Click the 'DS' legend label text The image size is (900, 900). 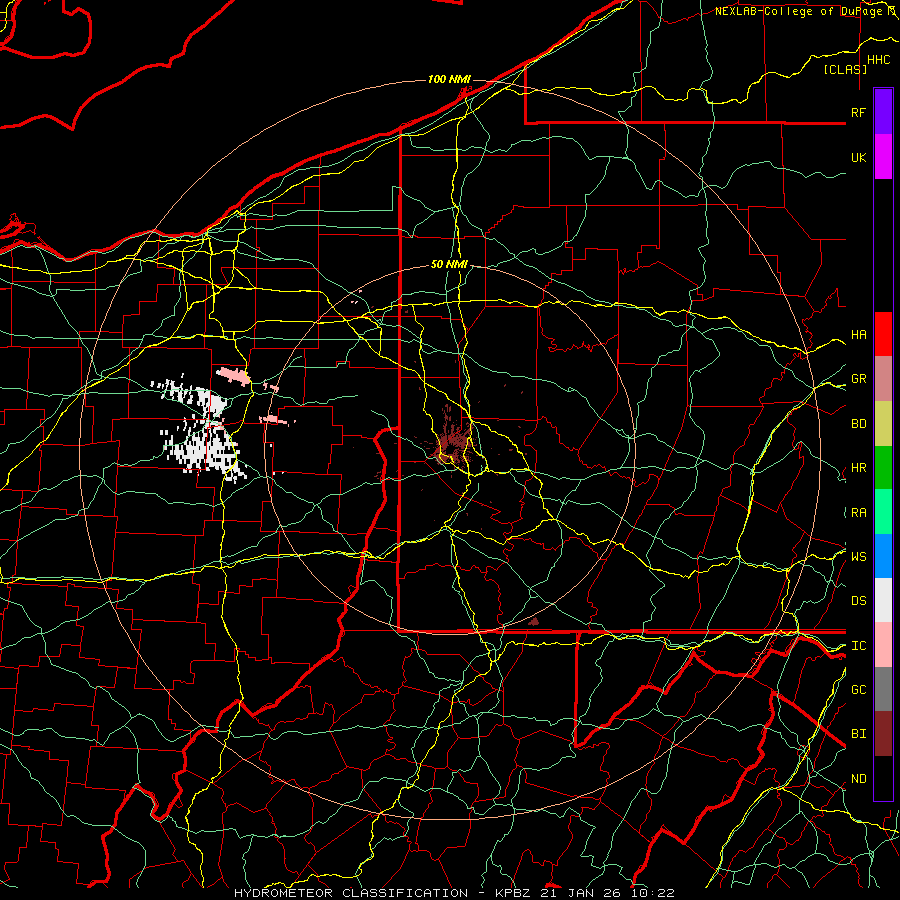[858, 601]
